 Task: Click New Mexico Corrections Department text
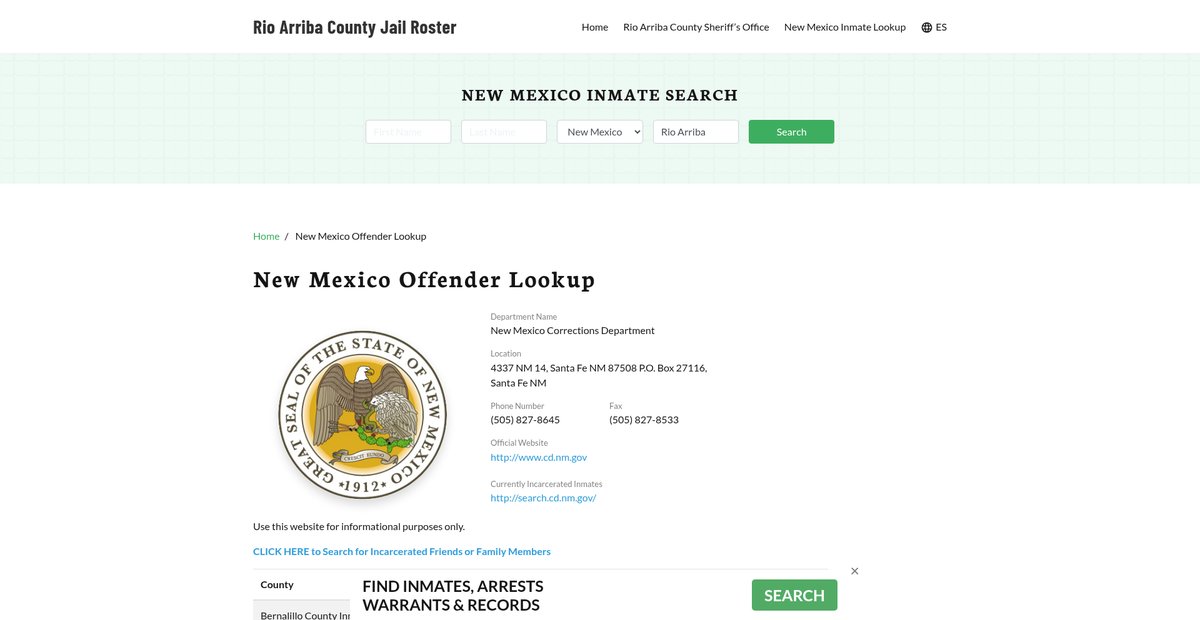(573, 331)
